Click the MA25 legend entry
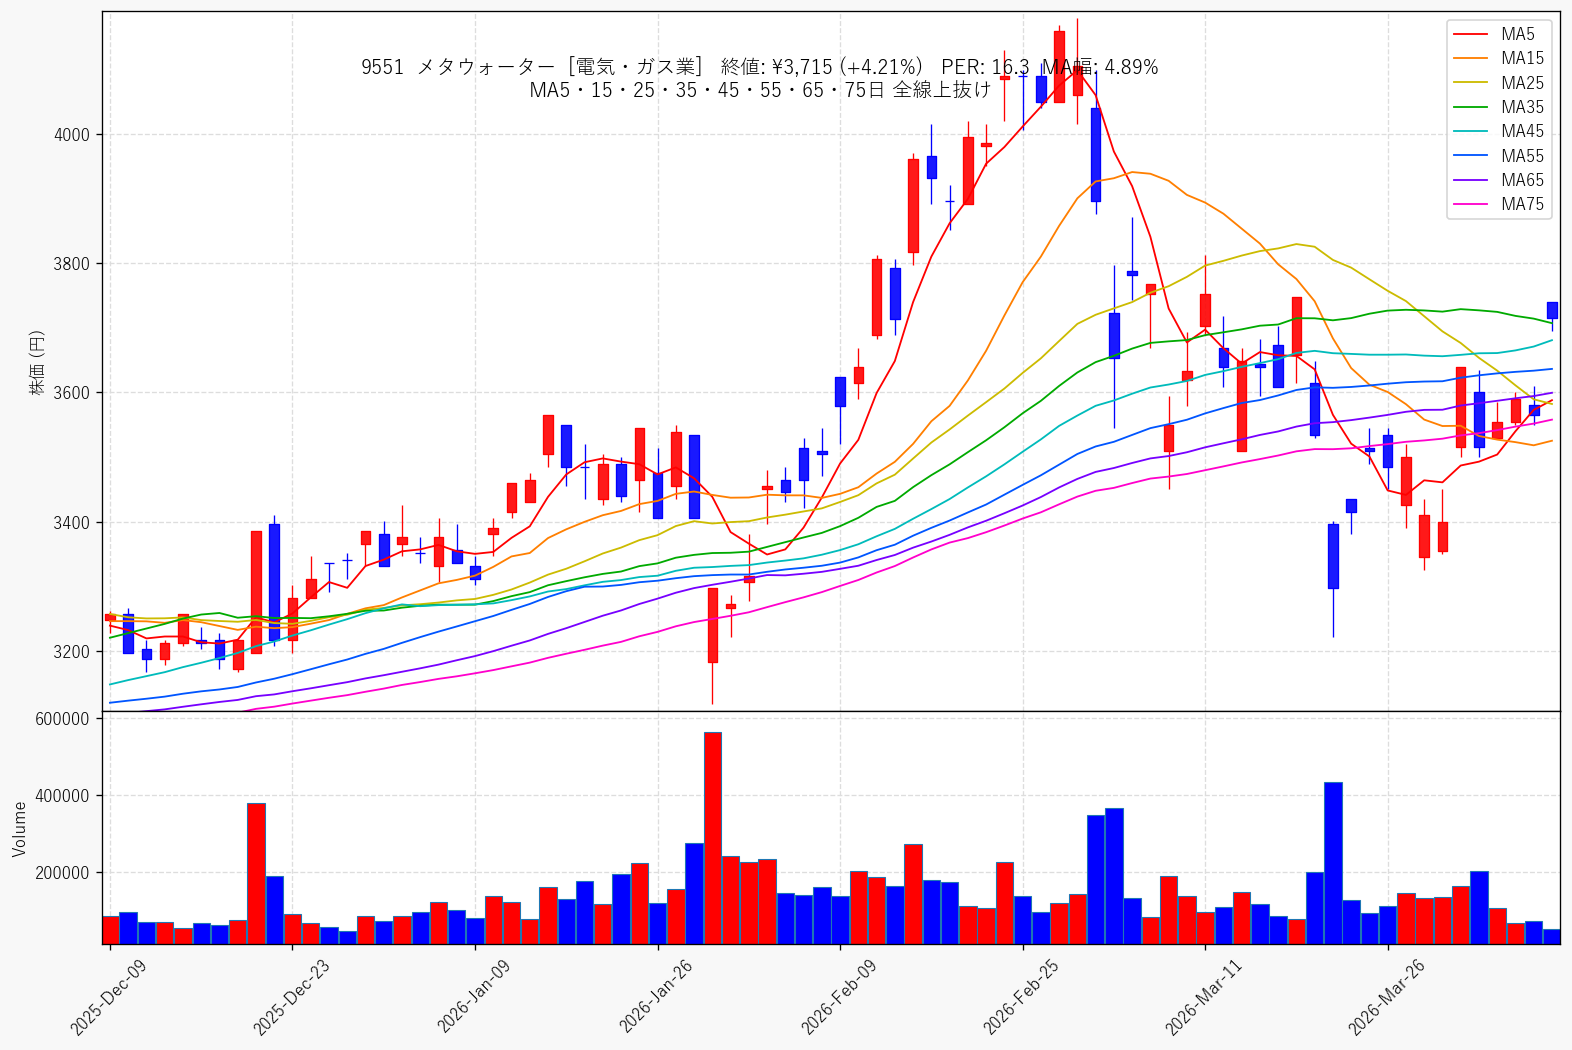Viewport: 1572px width, 1050px height. click(x=1498, y=83)
